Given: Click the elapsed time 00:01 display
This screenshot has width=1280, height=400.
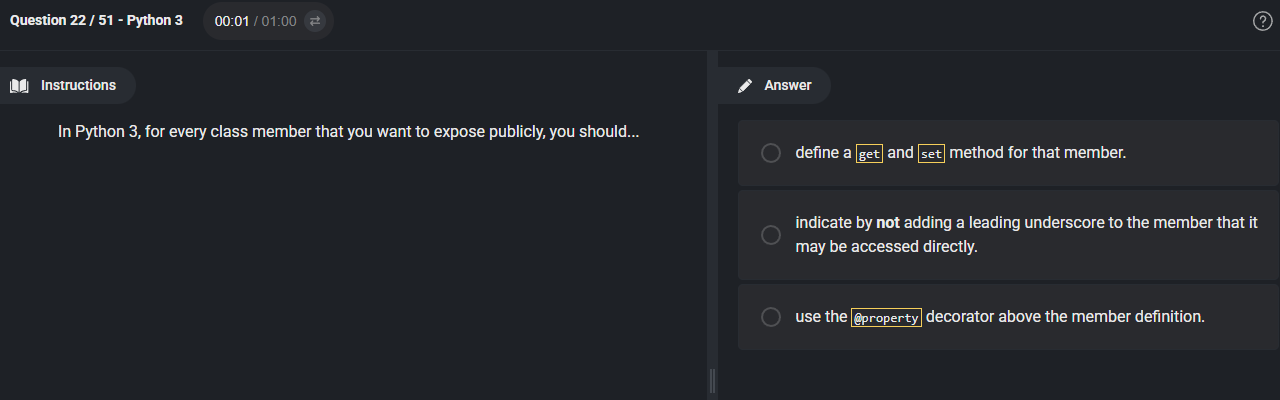Looking at the screenshot, I should (232, 21).
